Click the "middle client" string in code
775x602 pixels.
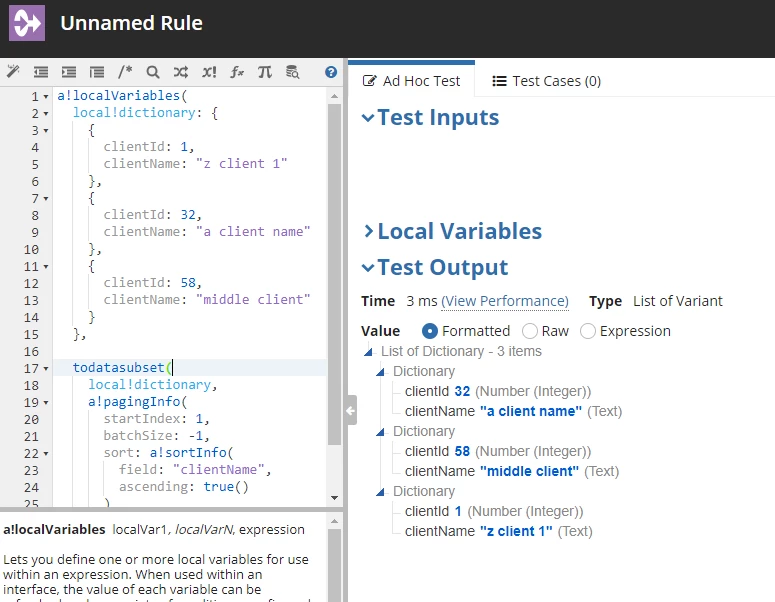point(253,300)
